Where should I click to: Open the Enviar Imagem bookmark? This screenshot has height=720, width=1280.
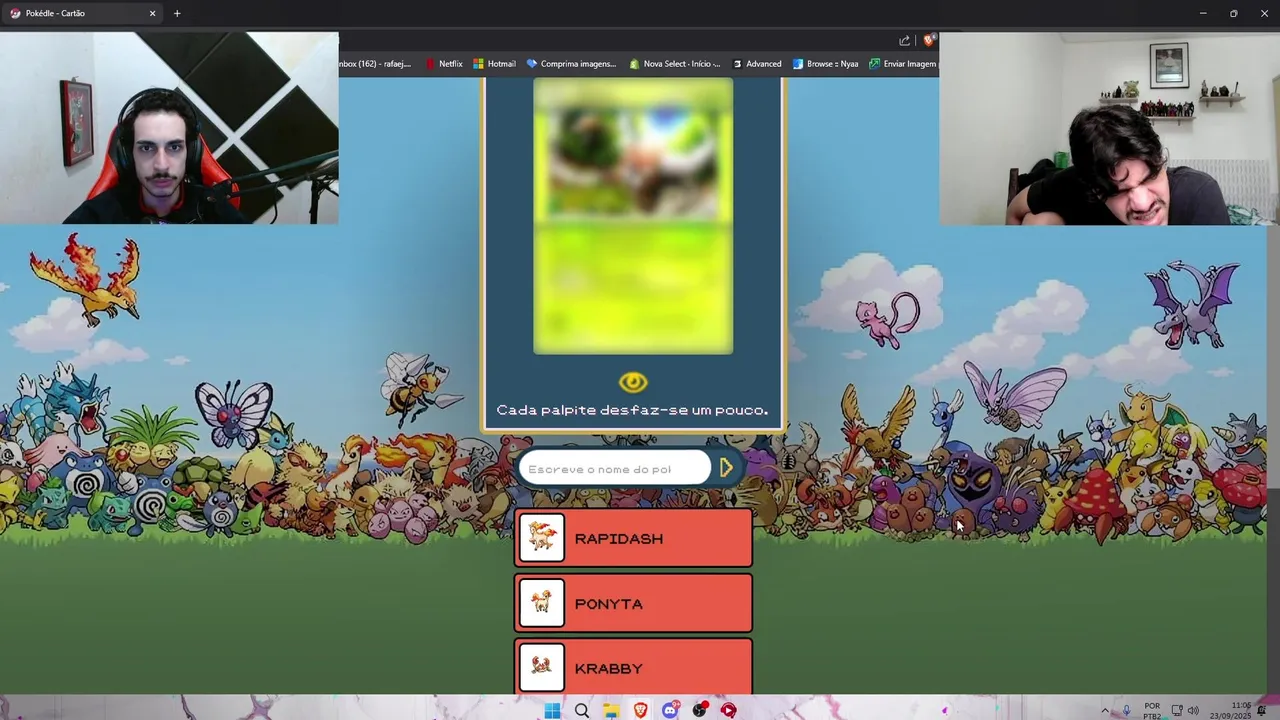[903, 64]
